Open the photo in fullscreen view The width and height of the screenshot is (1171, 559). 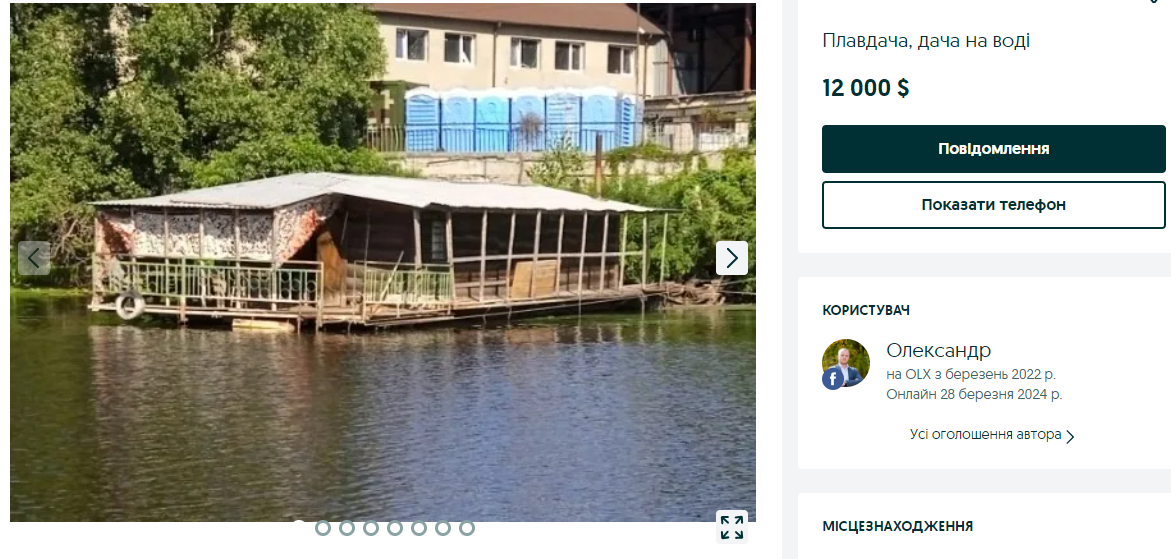pos(732,526)
